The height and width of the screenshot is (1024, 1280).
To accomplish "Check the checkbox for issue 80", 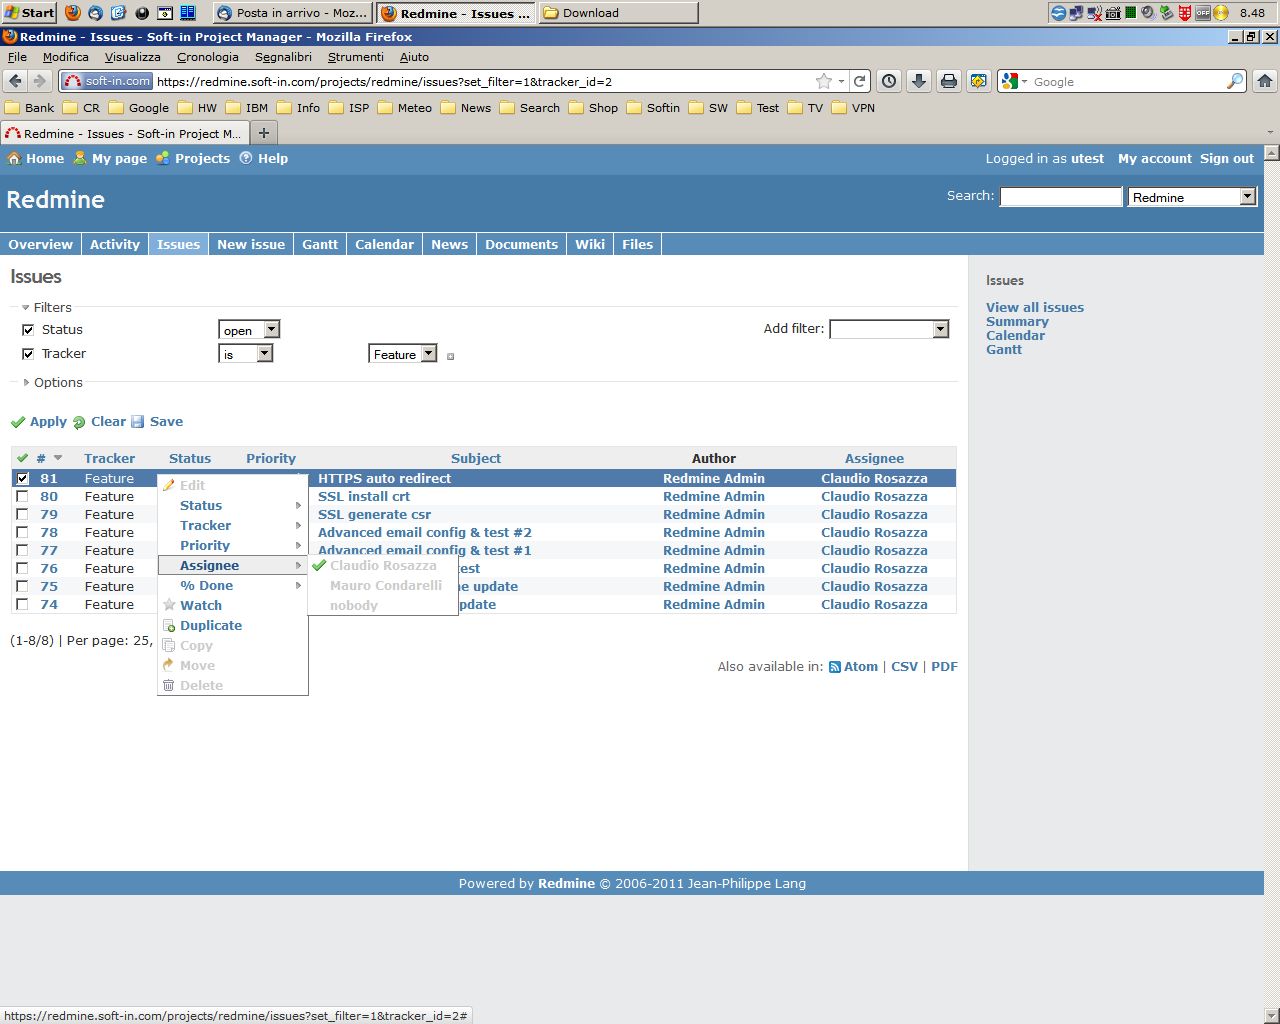I will coord(22,496).
